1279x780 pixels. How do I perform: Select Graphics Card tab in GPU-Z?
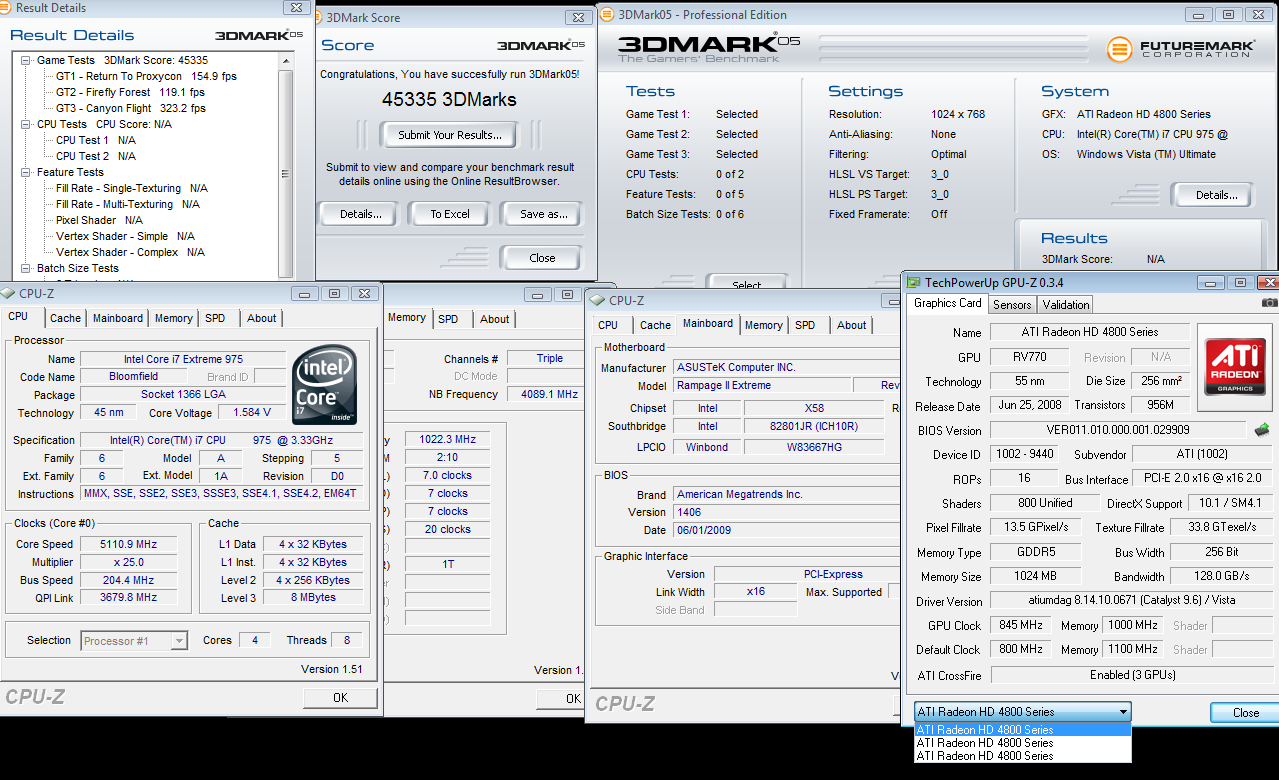(948, 303)
